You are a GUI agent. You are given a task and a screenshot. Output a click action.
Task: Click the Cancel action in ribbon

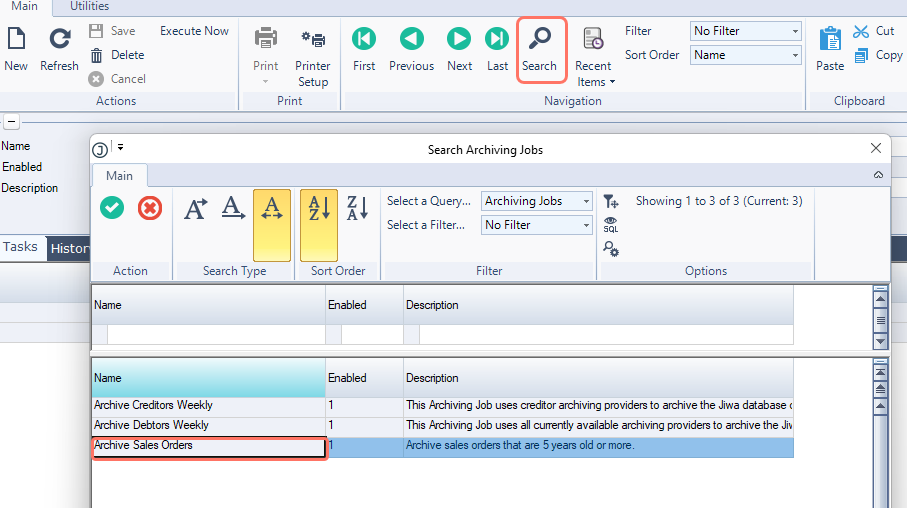(117, 79)
